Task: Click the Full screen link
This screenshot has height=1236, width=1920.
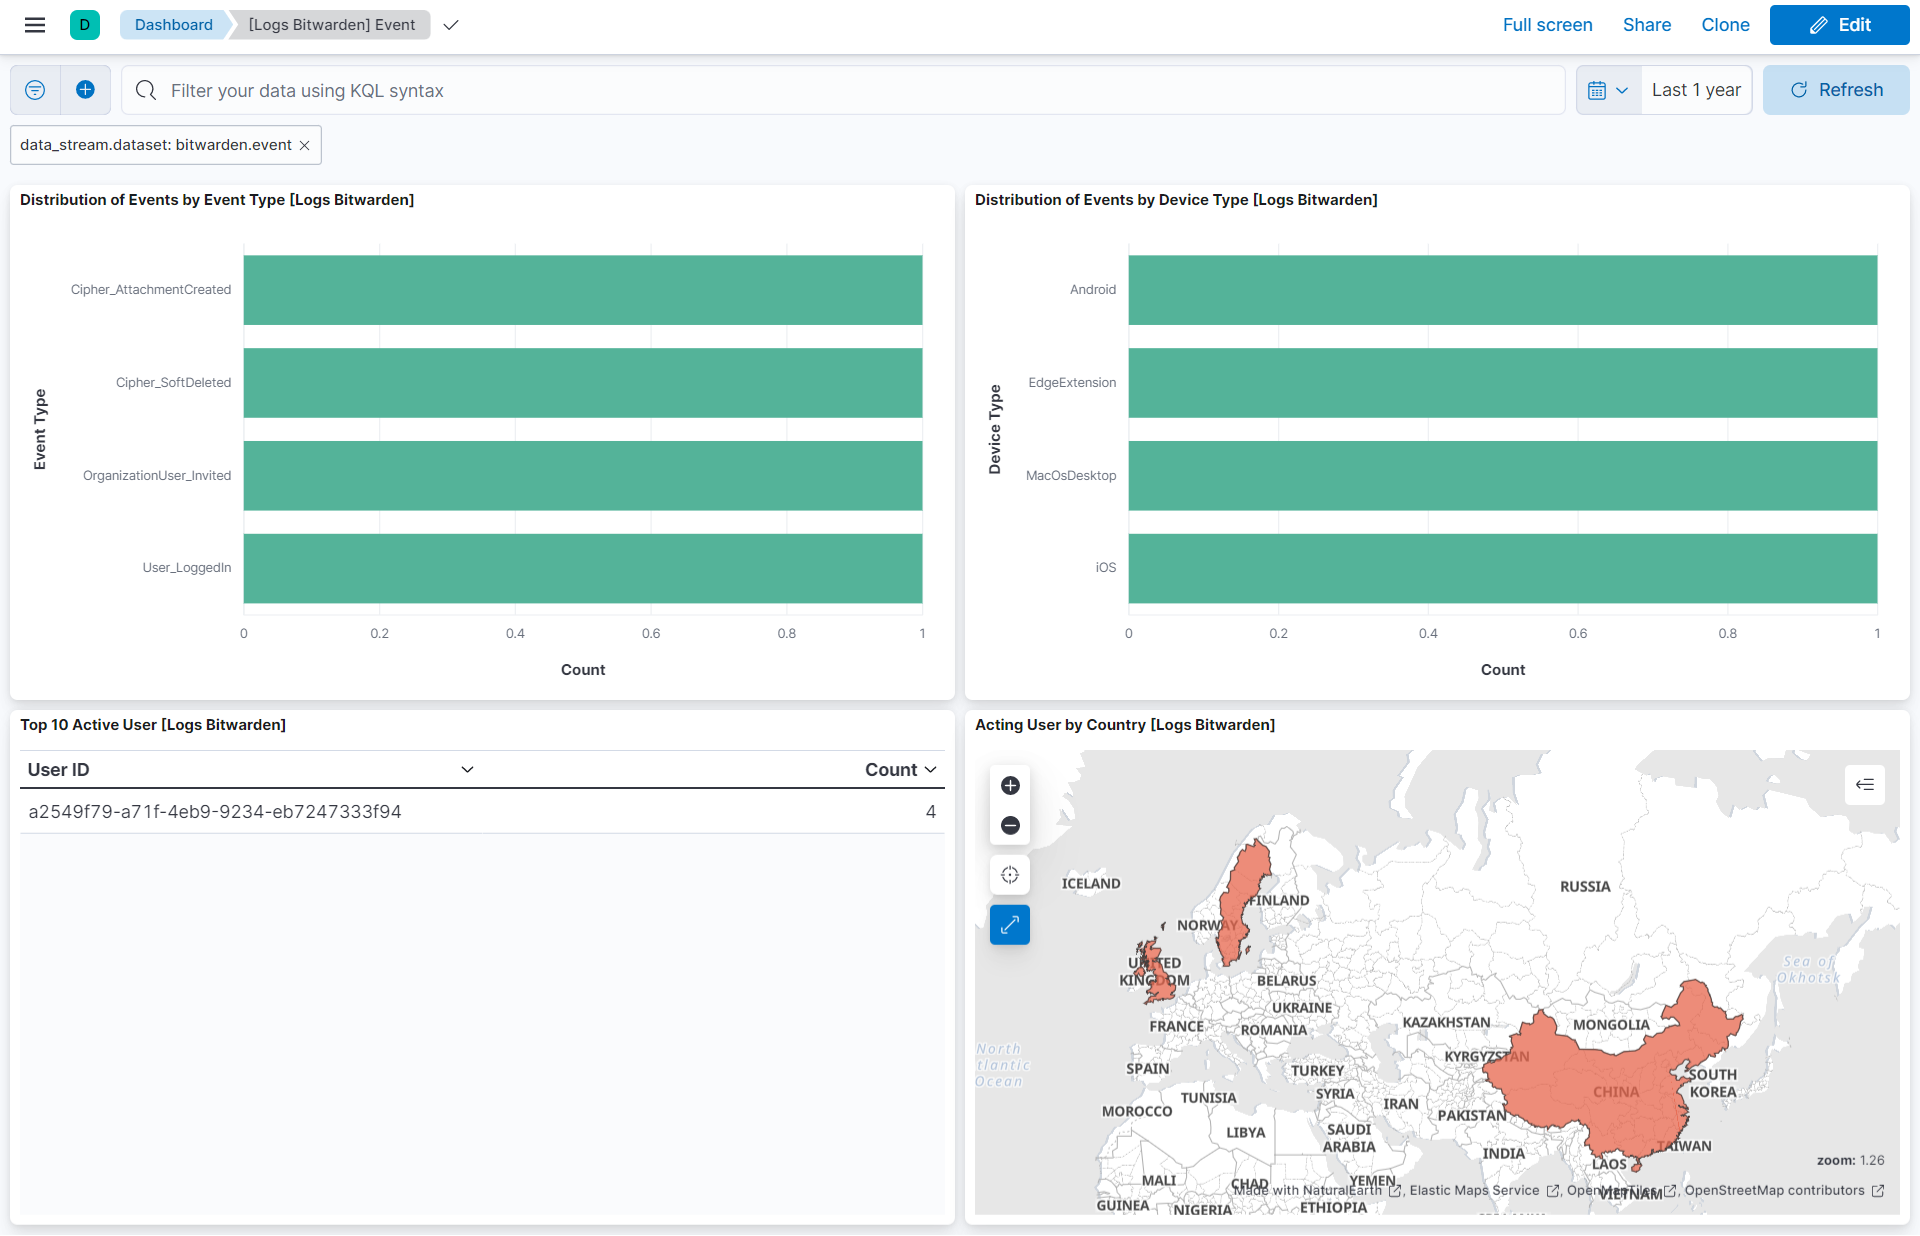Action: click(1547, 25)
